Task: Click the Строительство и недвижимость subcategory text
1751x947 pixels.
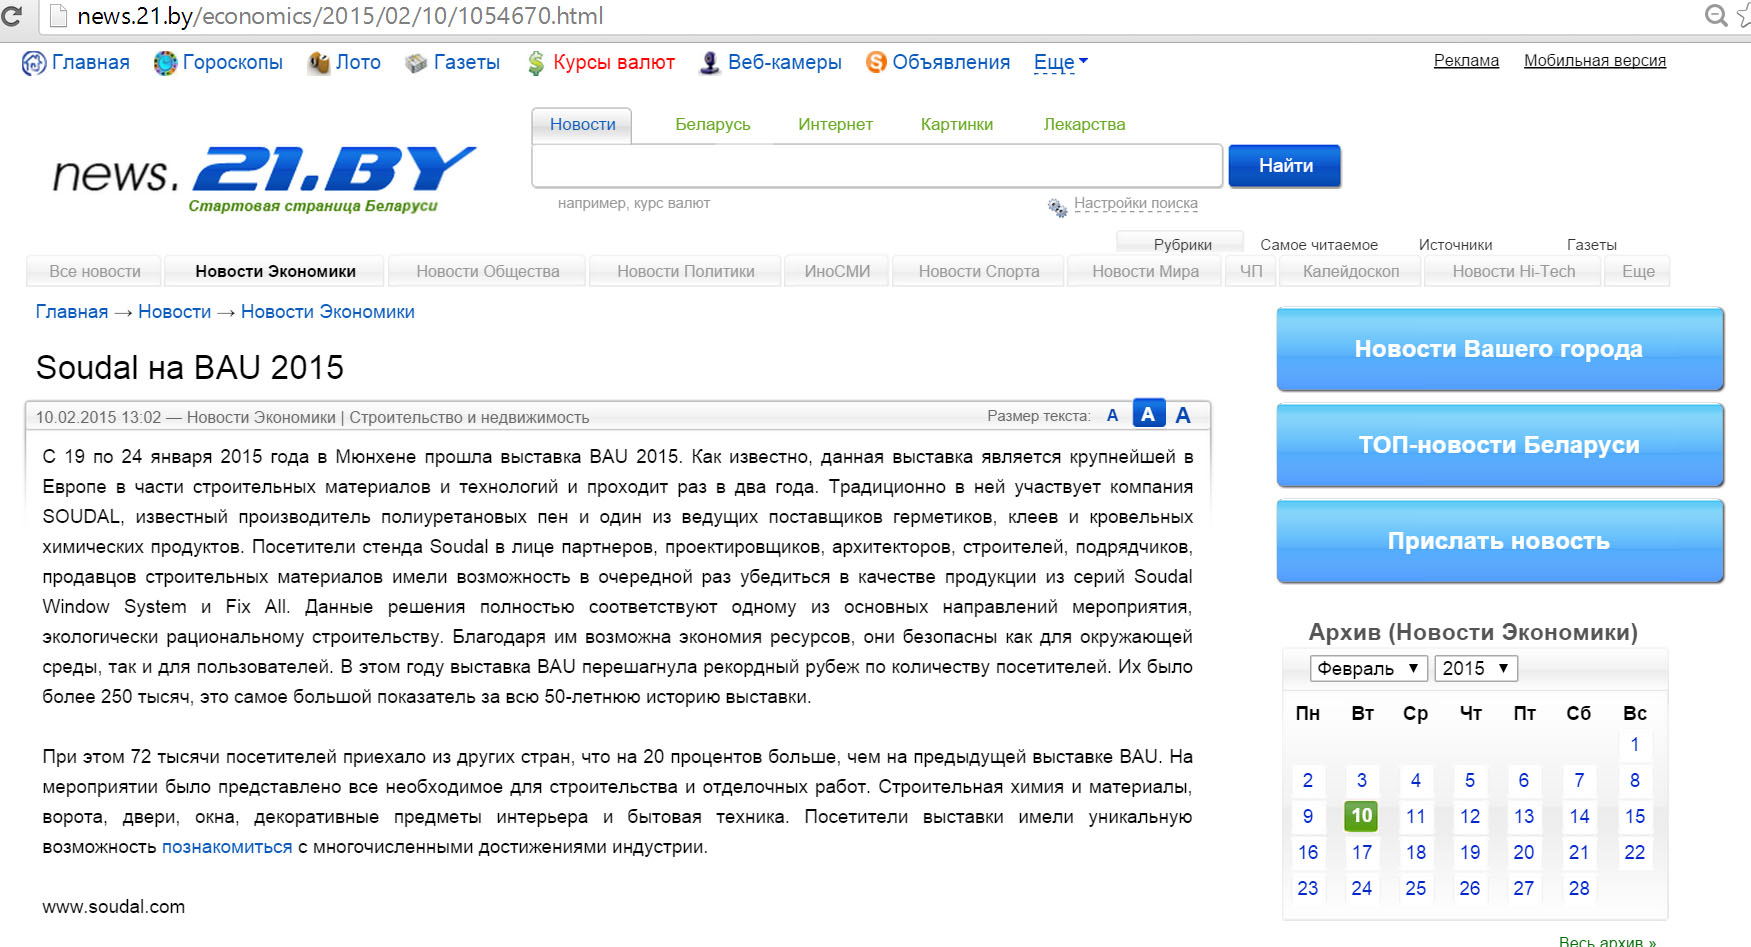Action: (469, 418)
